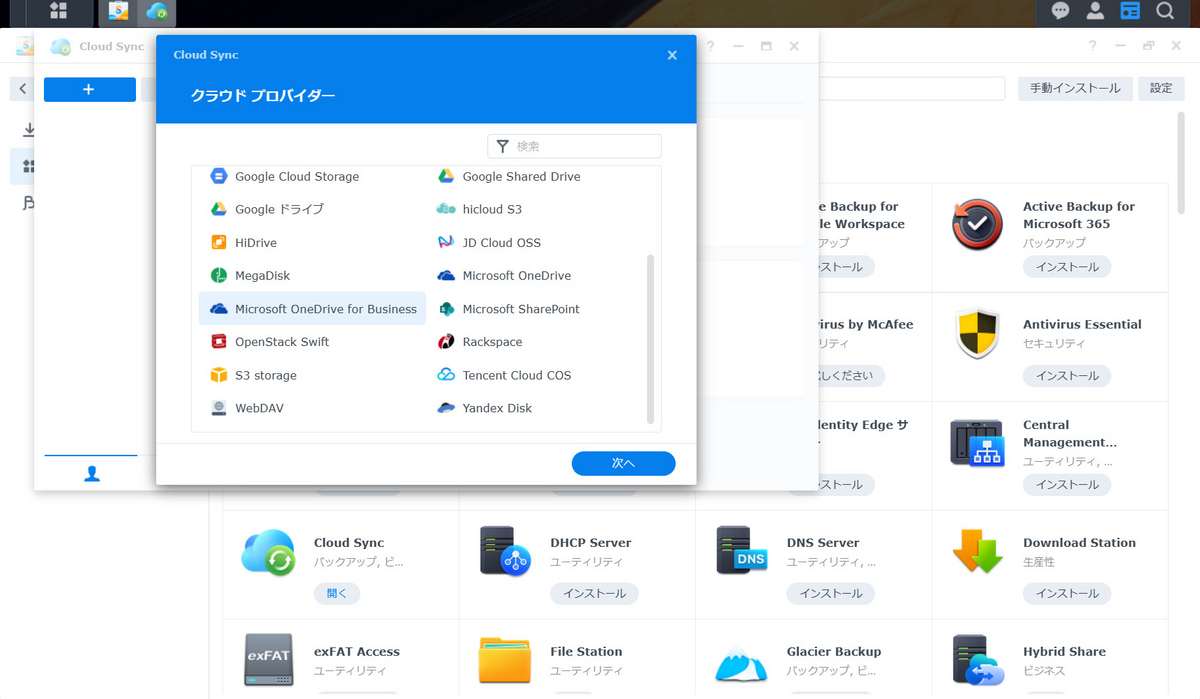This screenshot has height=699, width=1200.
Task: Open DNS Server package icon
Action: (741, 551)
